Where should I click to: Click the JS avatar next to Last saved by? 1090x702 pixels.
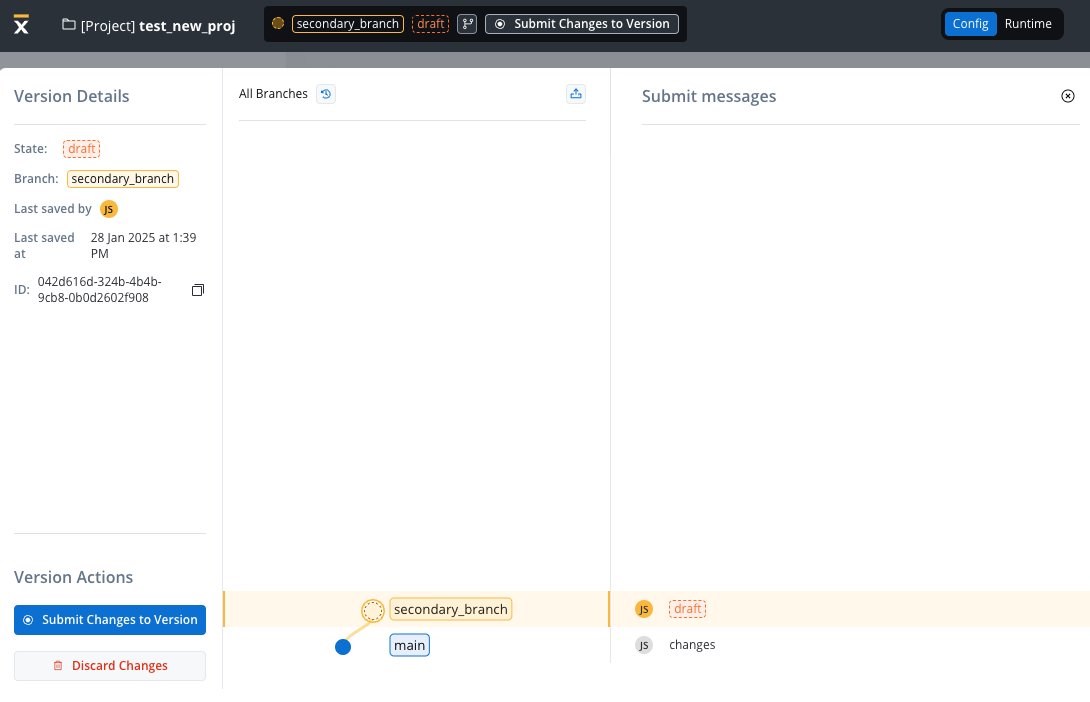(x=108, y=209)
